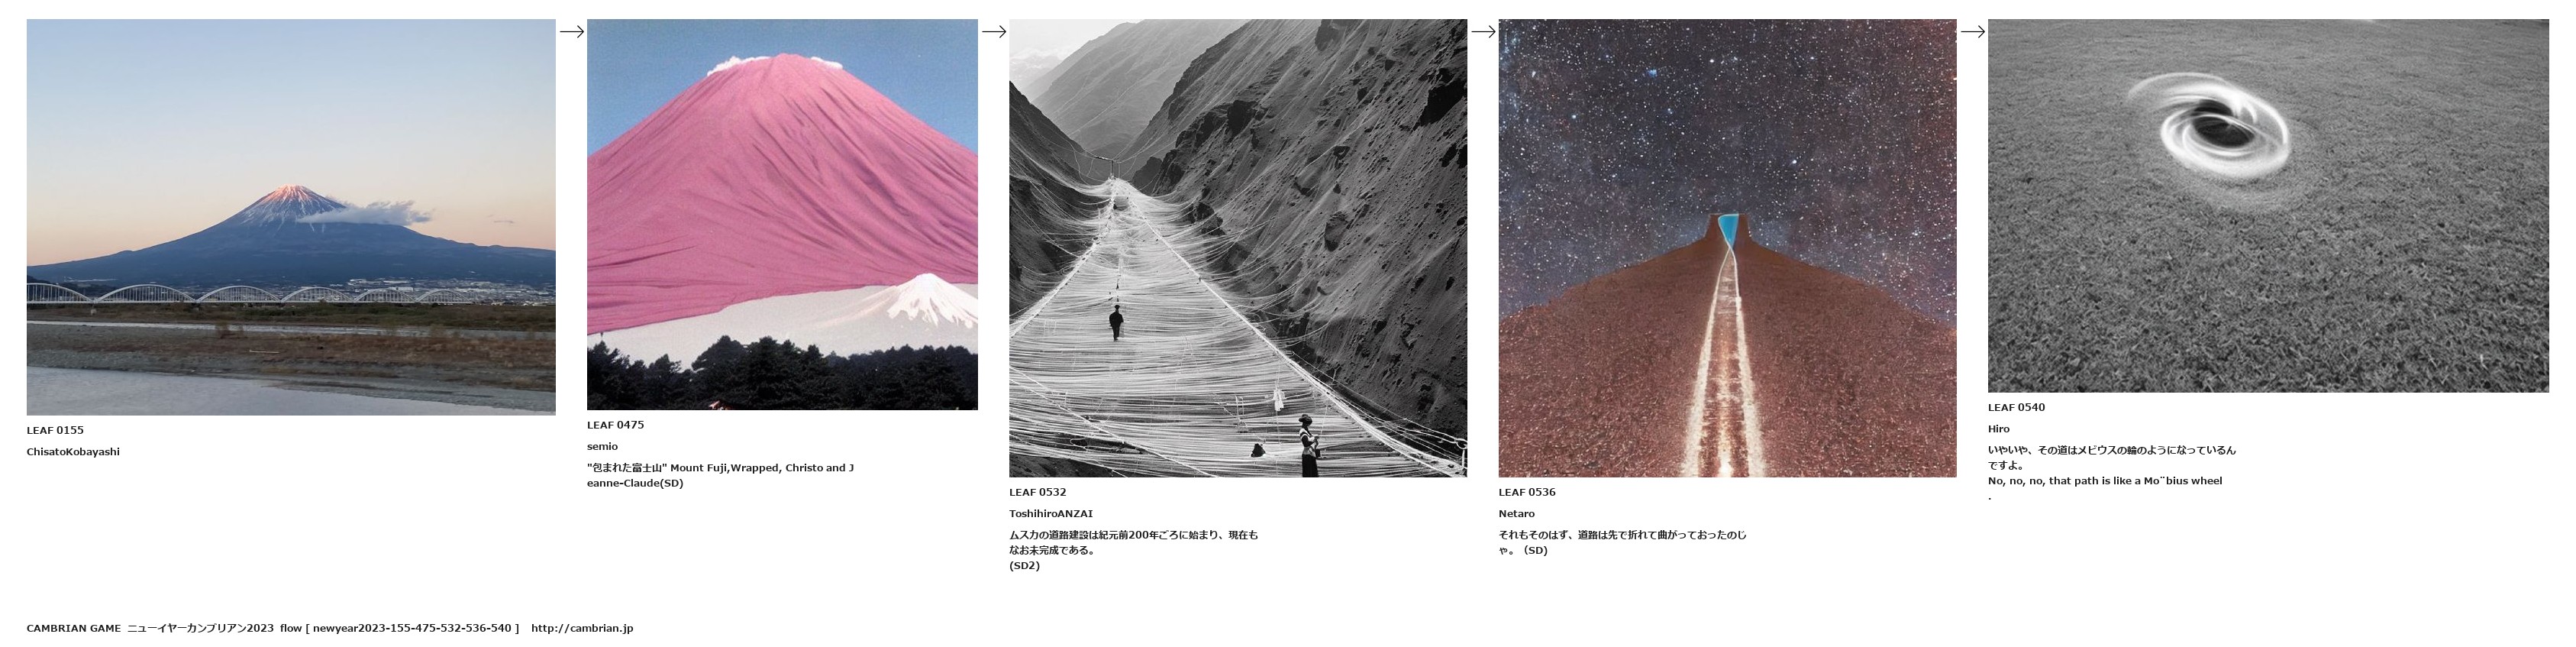Click the LEAF 0532 label
Viewport: 2576px width, 647px height.
click(1037, 492)
